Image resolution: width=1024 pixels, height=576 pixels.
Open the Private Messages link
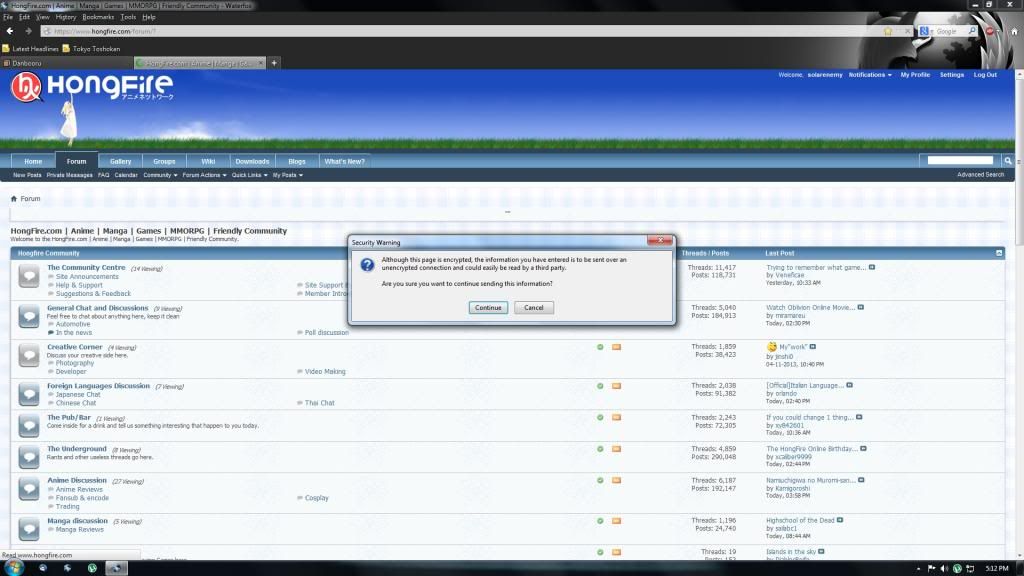pyautogui.click(x=69, y=175)
